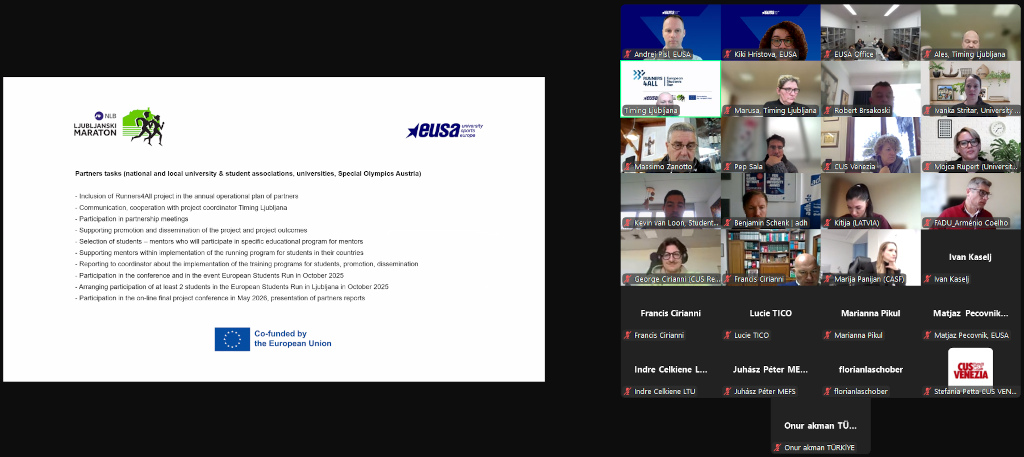Select Marija Panijan's video tile

pyautogui.click(x=871, y=257)
